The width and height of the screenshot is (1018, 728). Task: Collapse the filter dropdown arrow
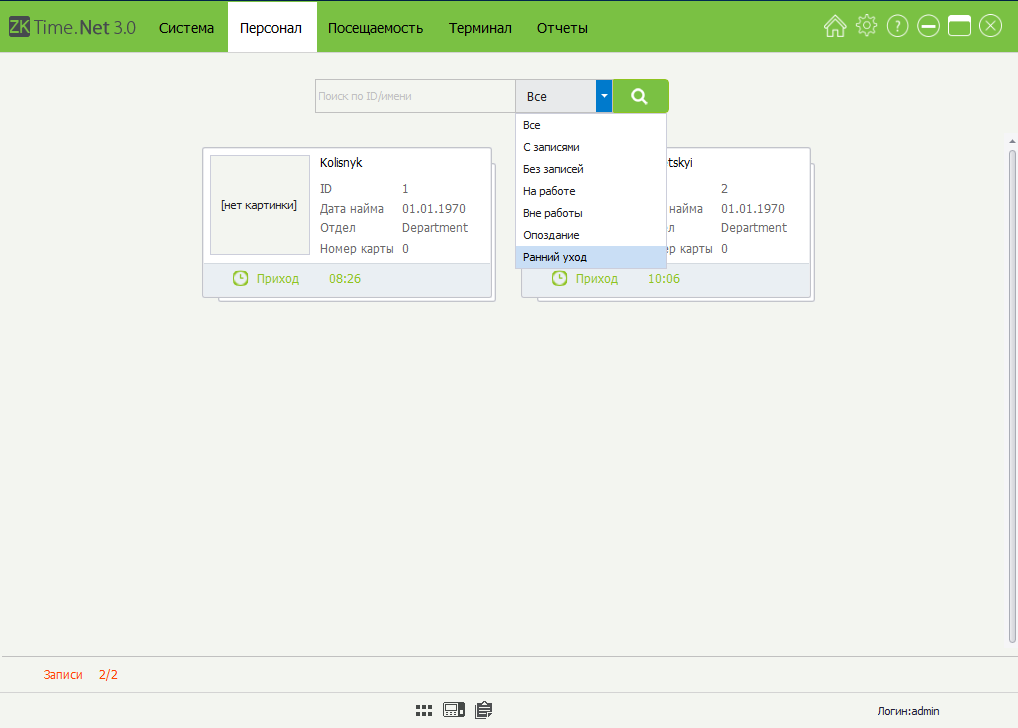click(x=604, y=96)
